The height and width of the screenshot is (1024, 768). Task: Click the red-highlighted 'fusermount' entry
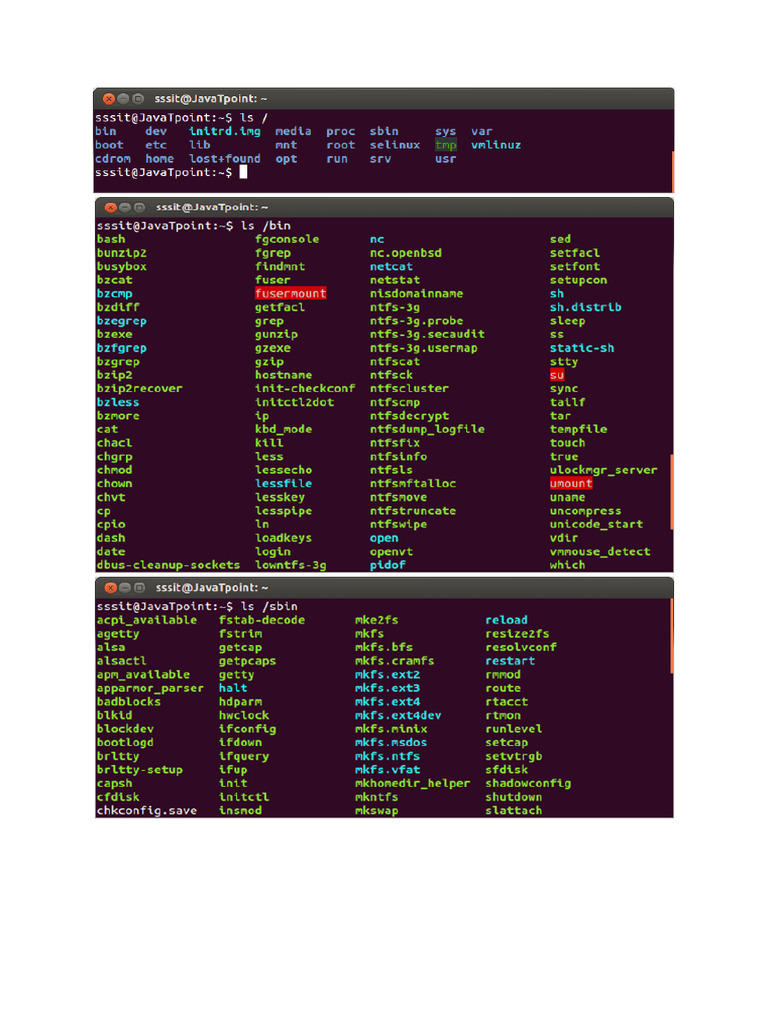(291, 293)
